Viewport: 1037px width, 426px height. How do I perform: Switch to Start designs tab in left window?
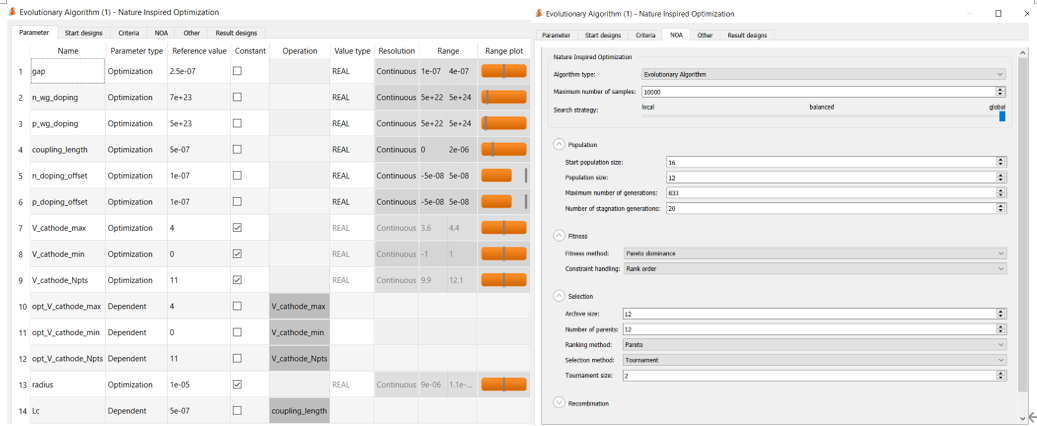[x=83, y=32]
